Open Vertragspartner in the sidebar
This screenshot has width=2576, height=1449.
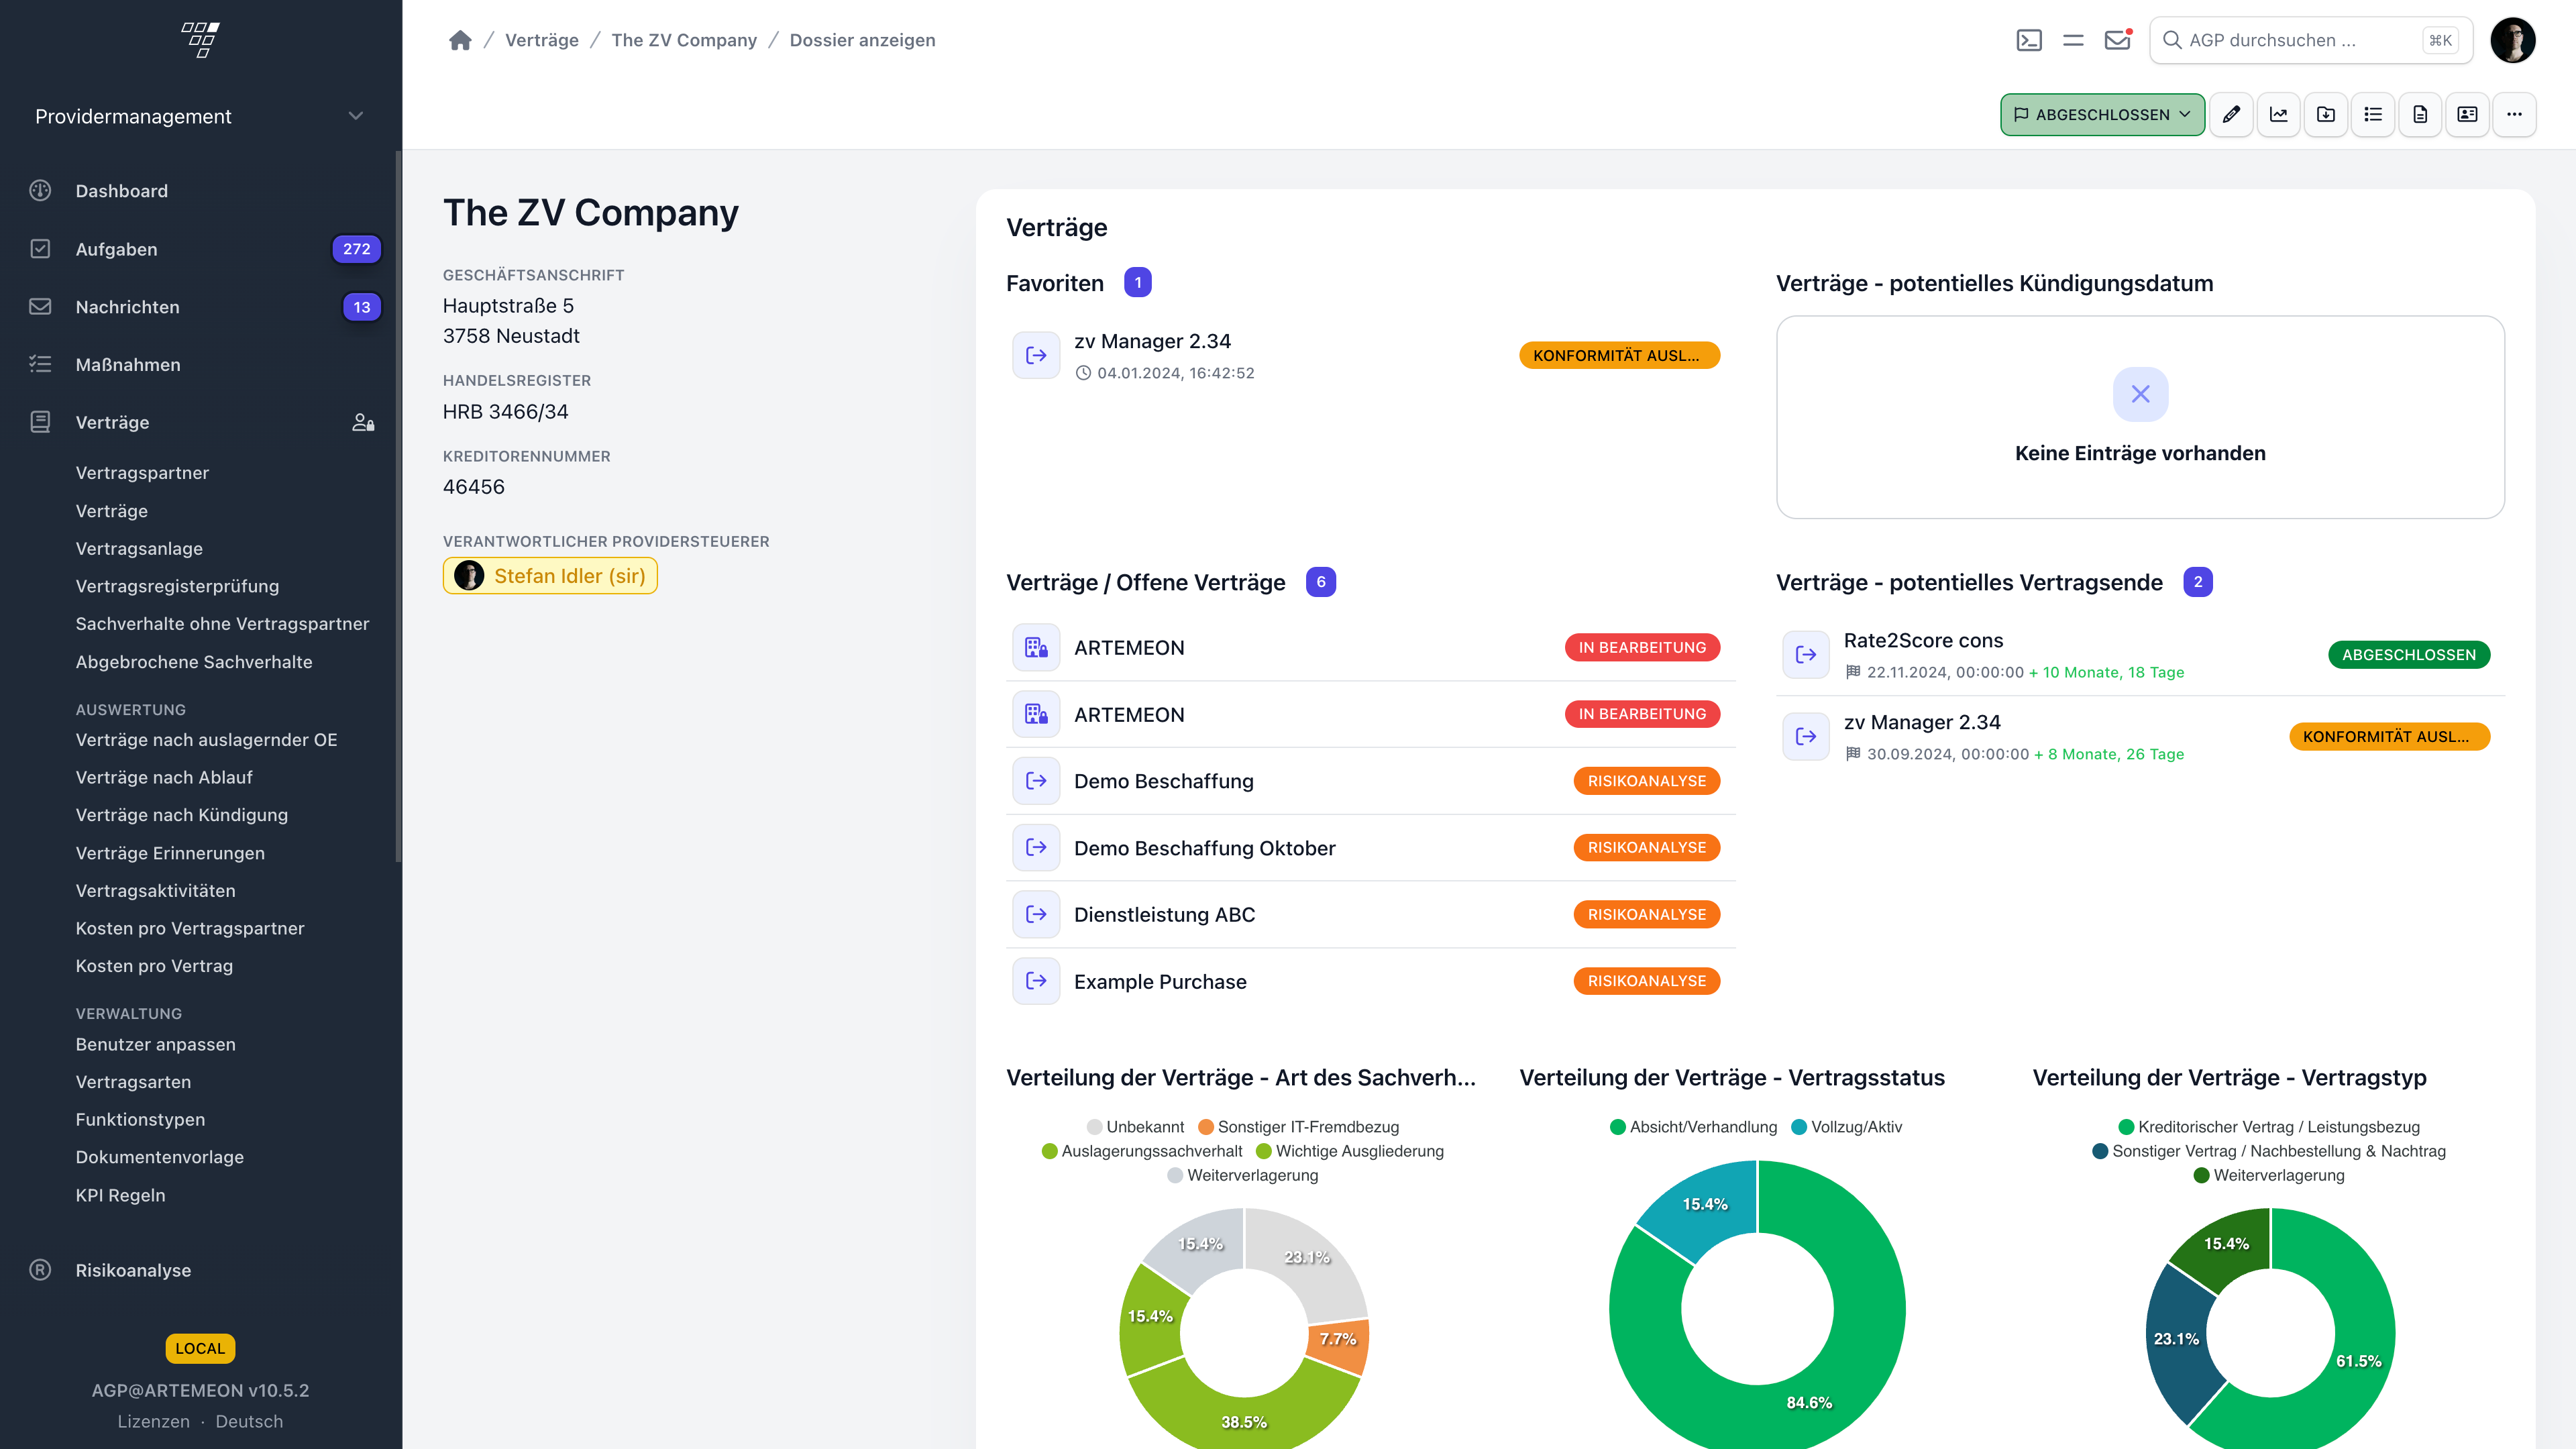(142, 473)
